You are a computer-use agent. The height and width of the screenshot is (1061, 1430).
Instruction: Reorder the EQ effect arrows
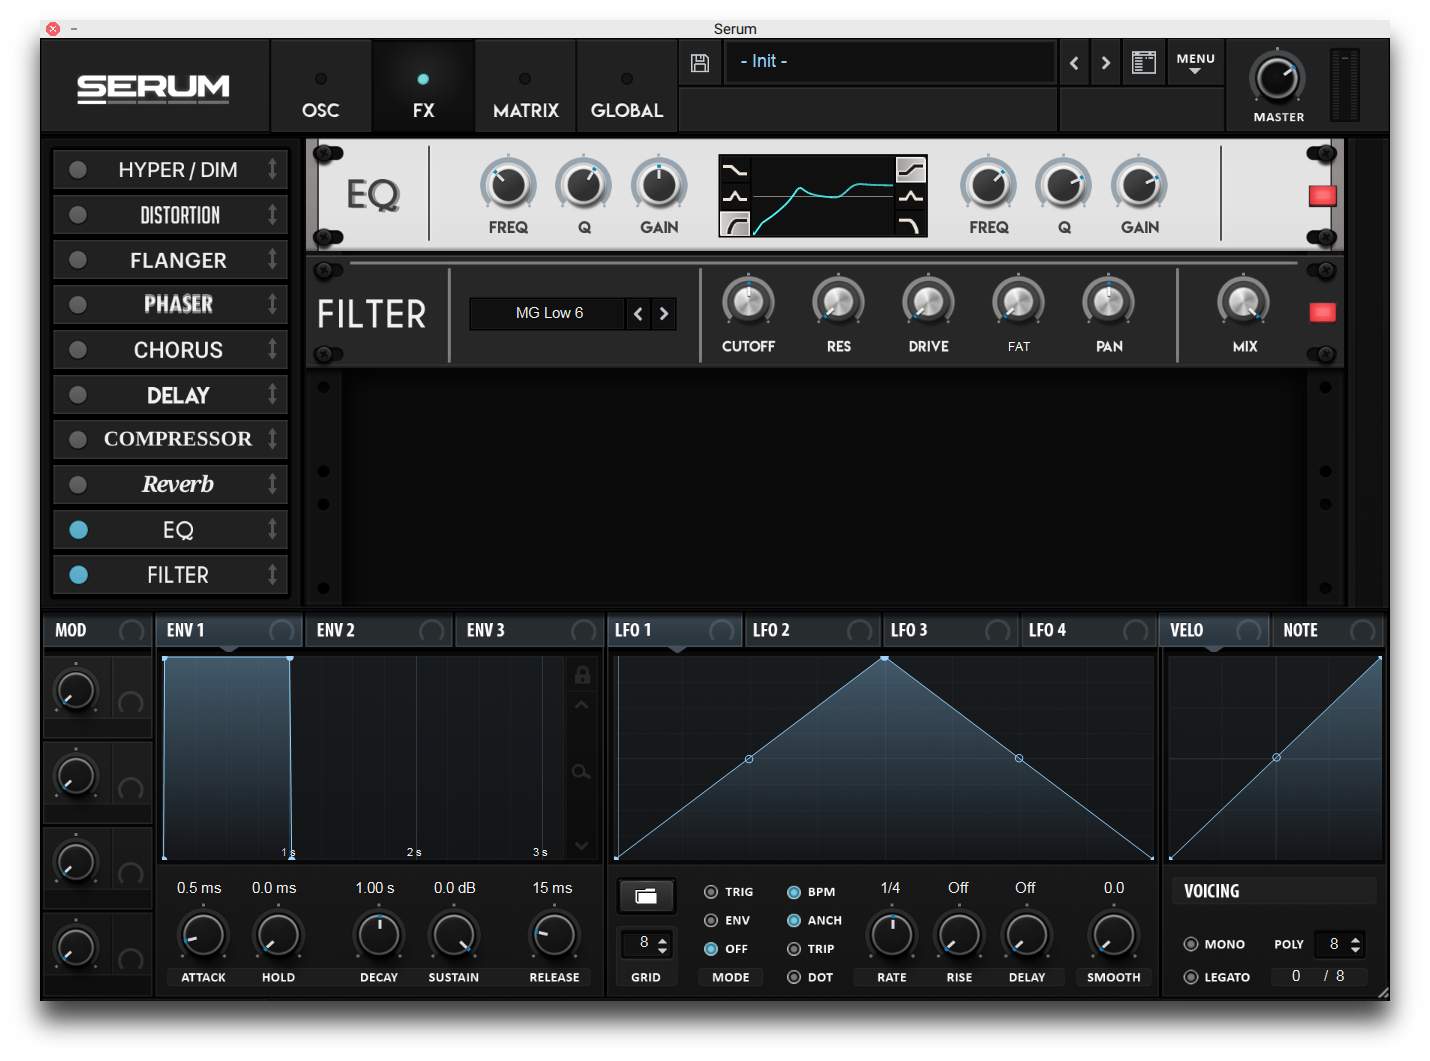[272, 529]
